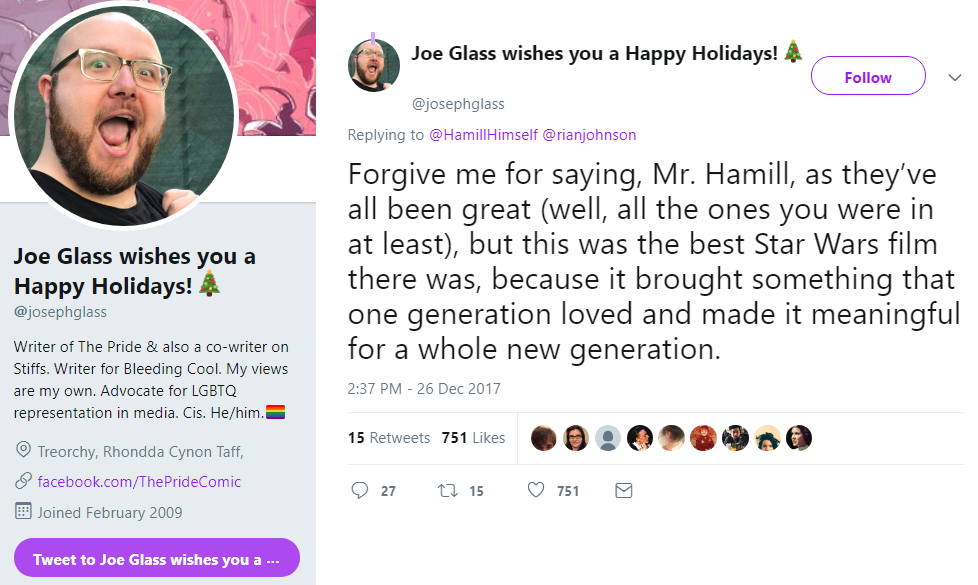View the 751 Likes list
The image size is (978, 585).
[473, 438]
